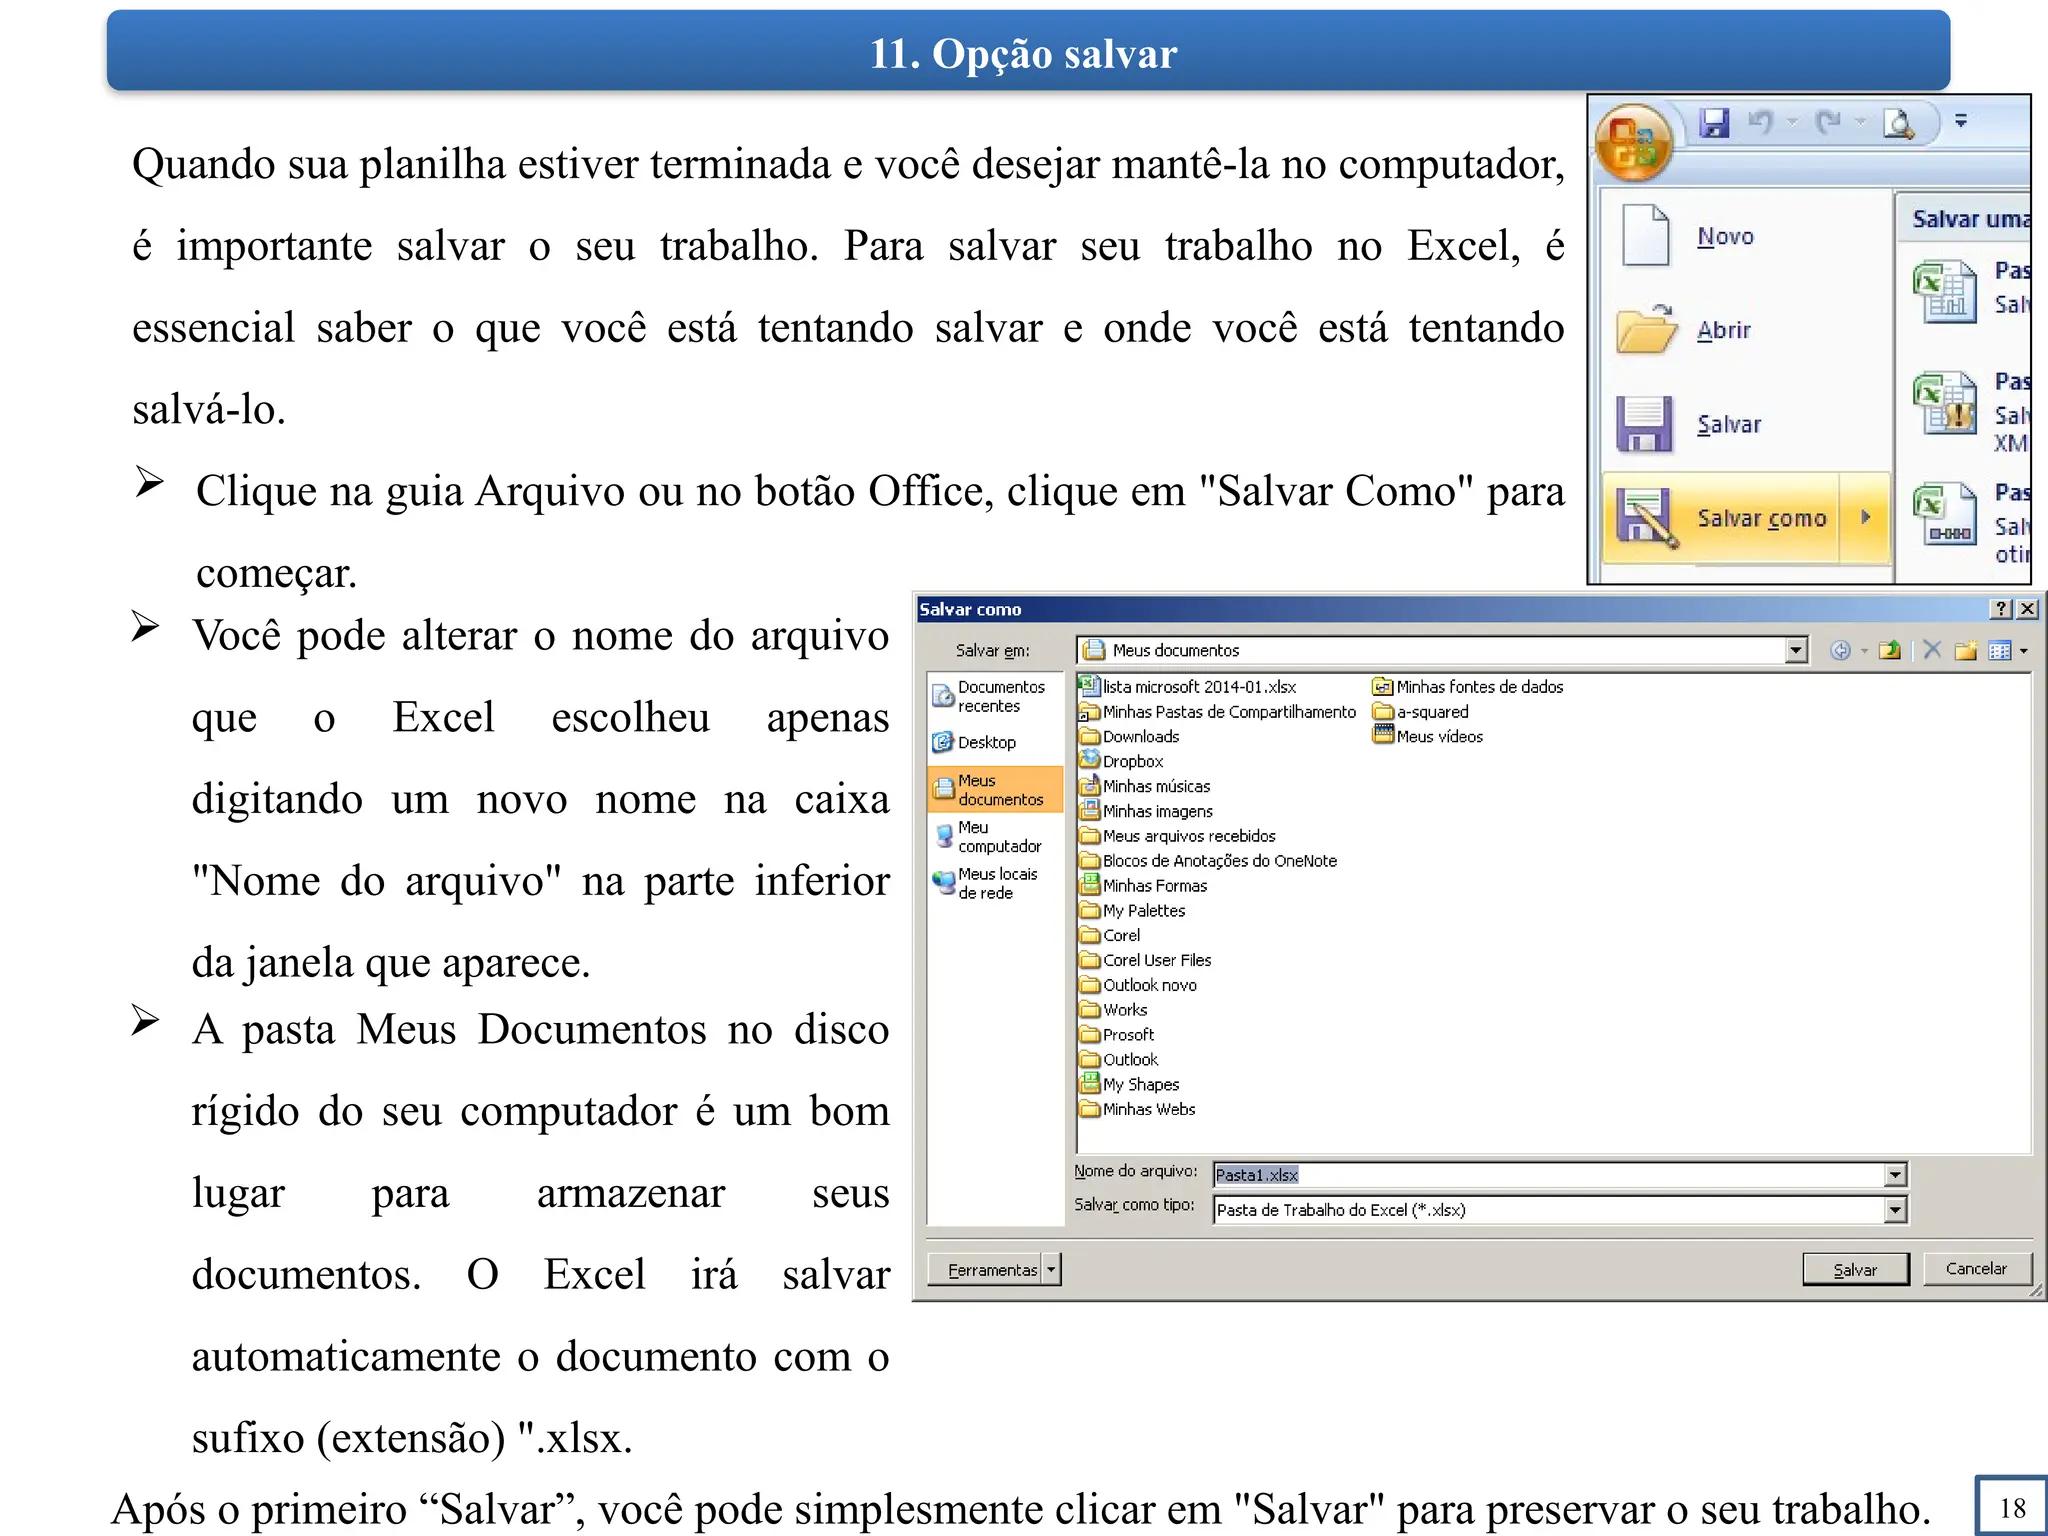The width and height of the screenshot is (2048, 1536).
Task: Select Desktop in places bar
Action: (994, 742)
